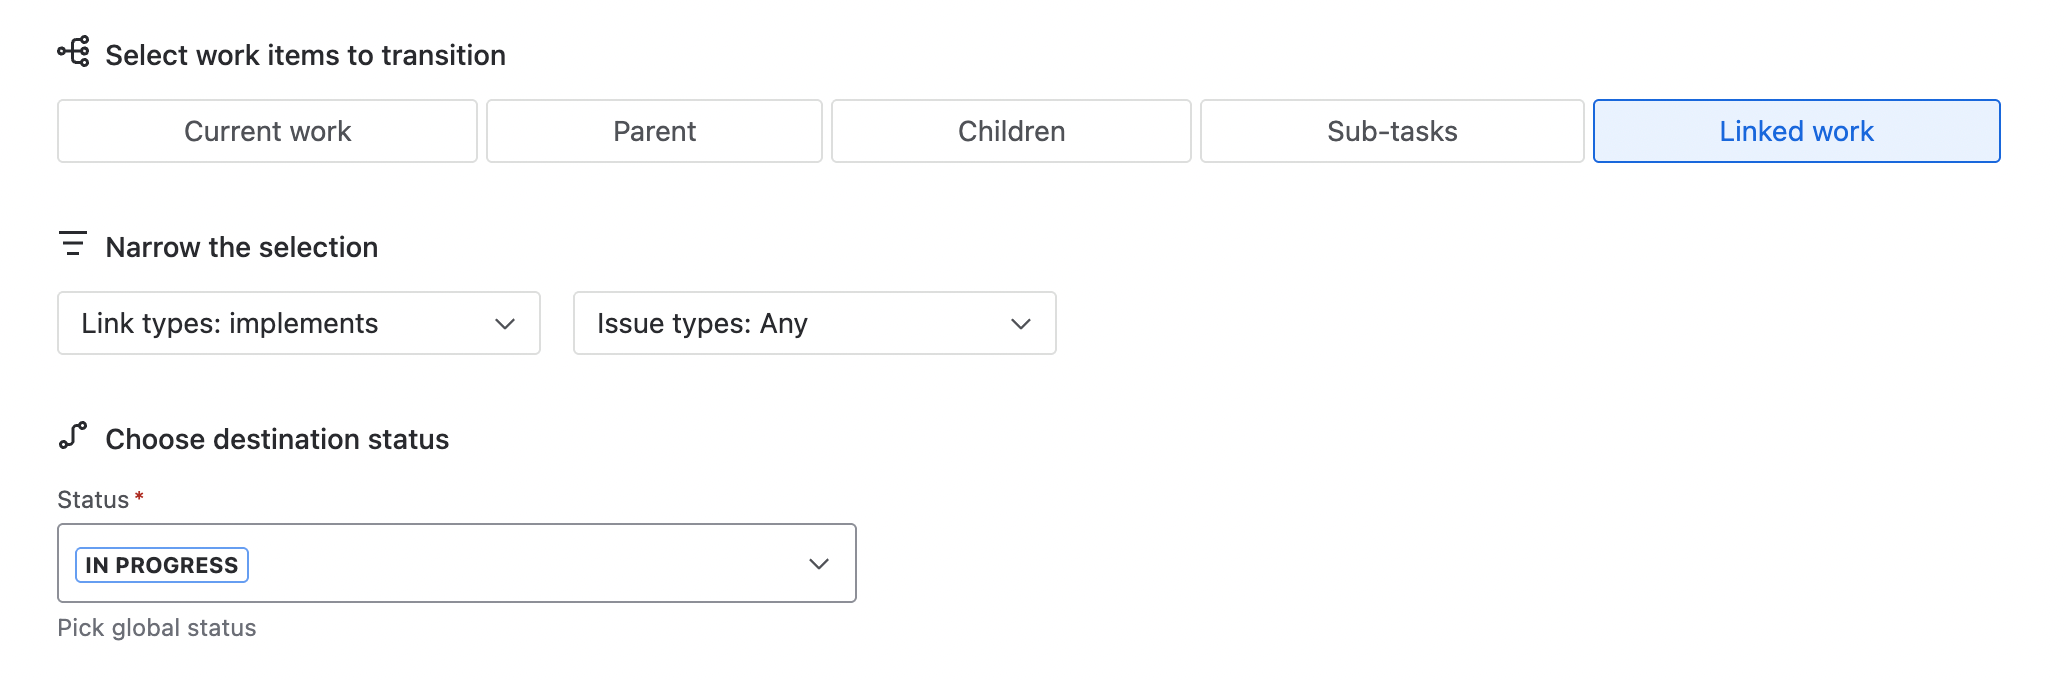Screen dimensions: 2066x680
Task: Select the Current work option
Action: (267, 131)
